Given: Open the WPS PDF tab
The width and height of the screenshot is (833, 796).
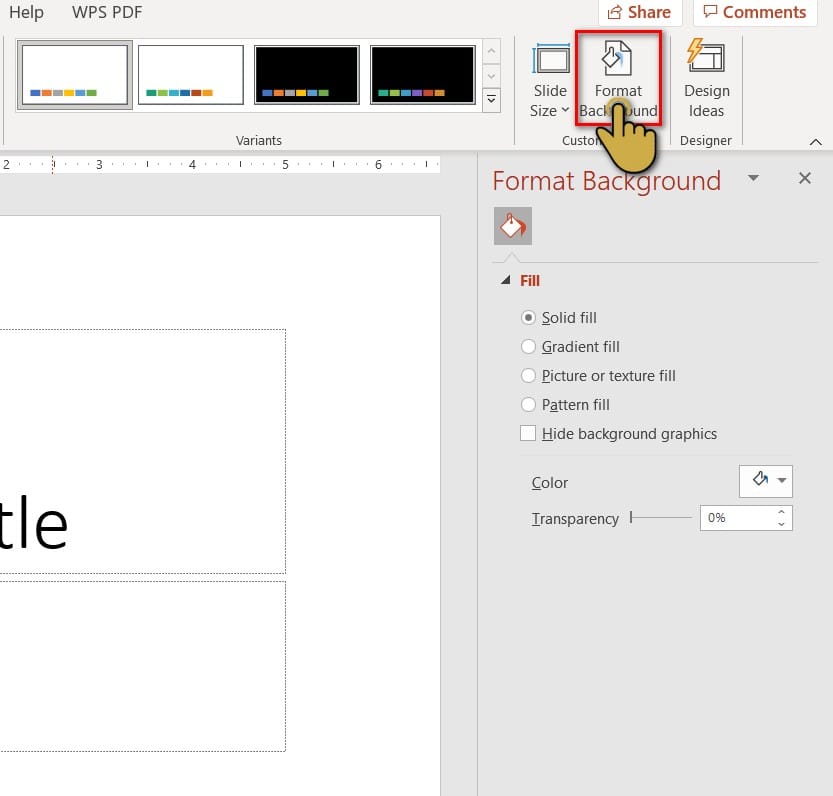Looking at the screenshot, I should 107,12.
